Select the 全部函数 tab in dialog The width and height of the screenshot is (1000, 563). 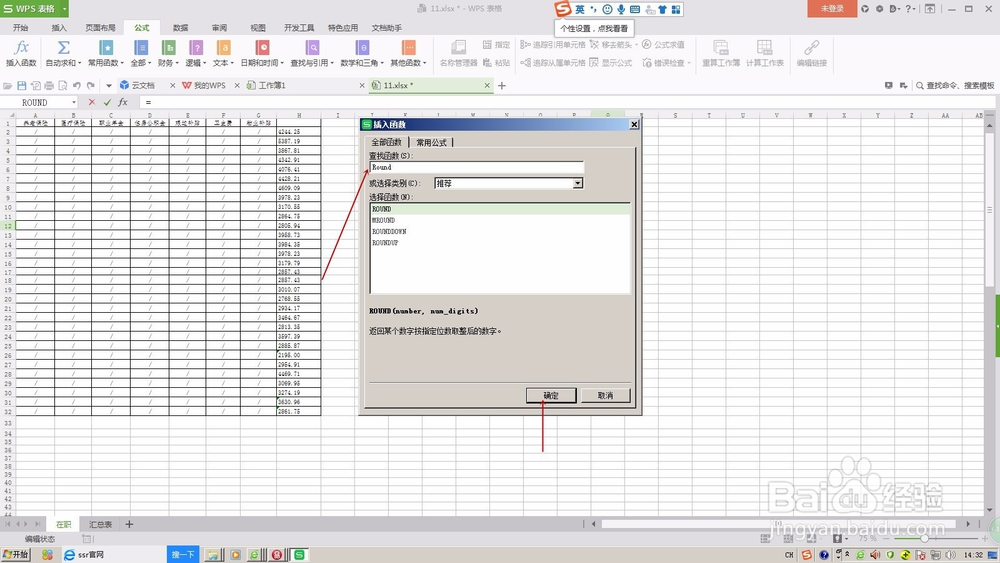point(387,142)
